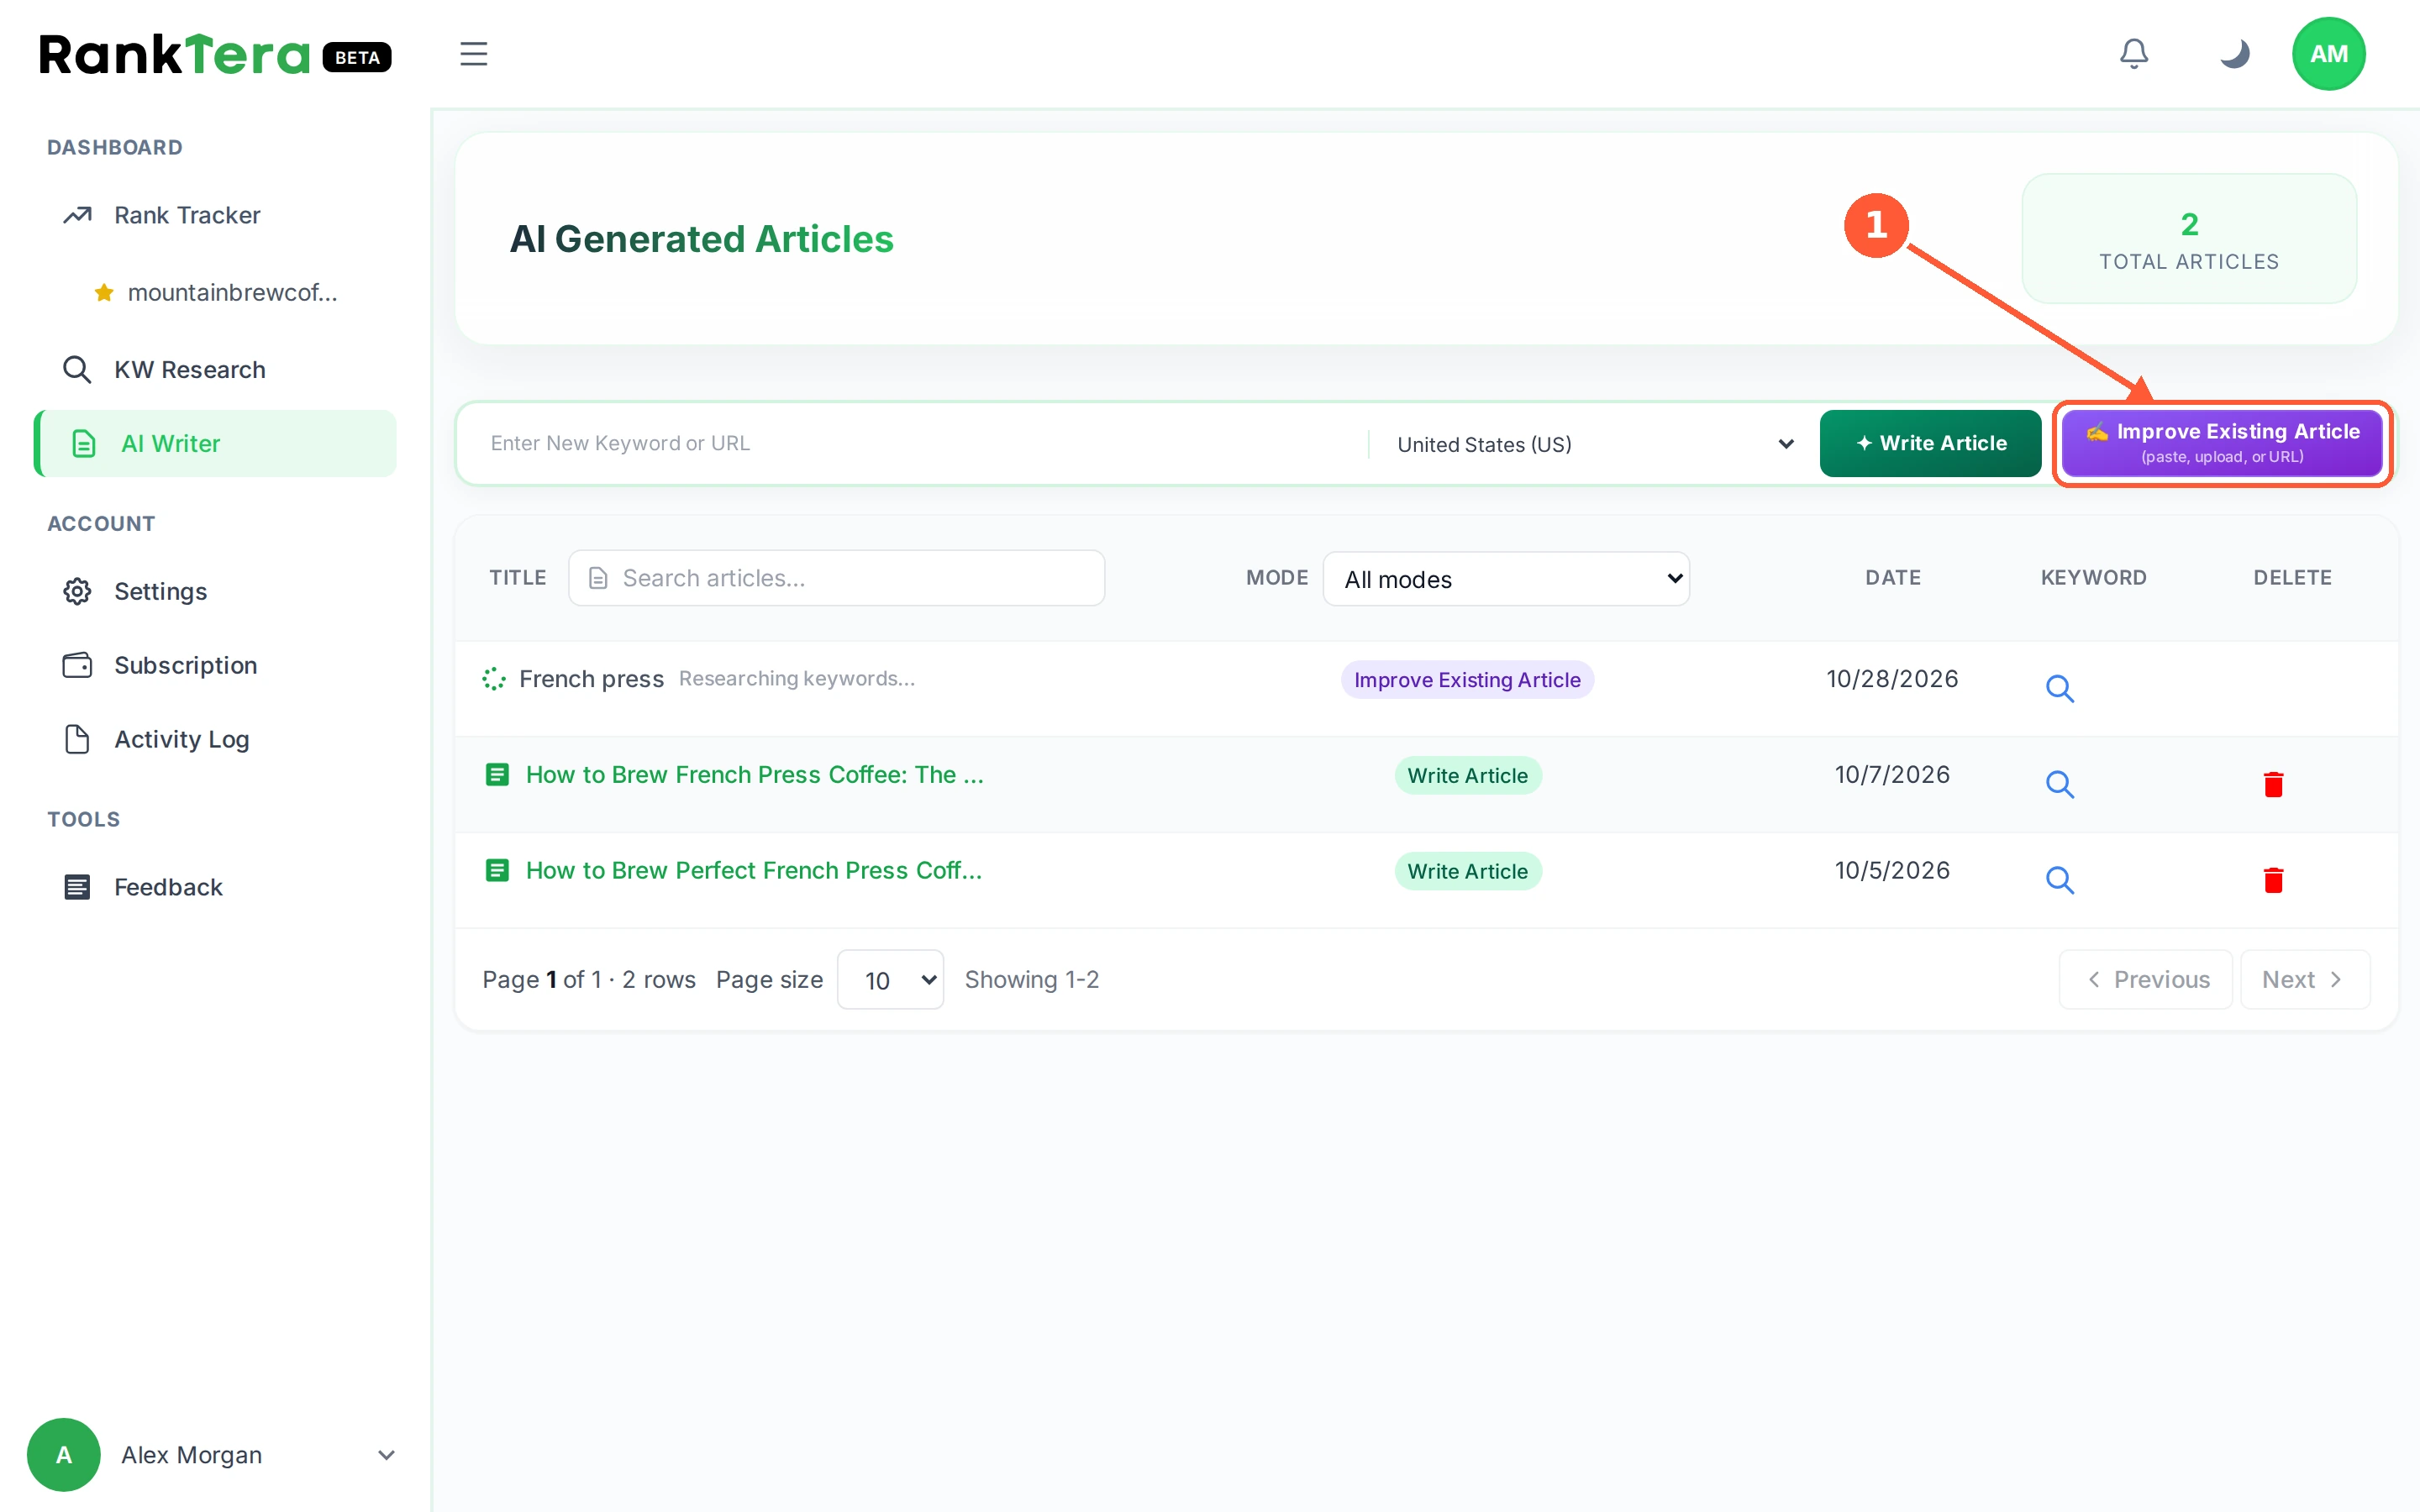Expand the Alex Morgan account chevron
This screenshot has height=1512, width=2420.
386,1455
